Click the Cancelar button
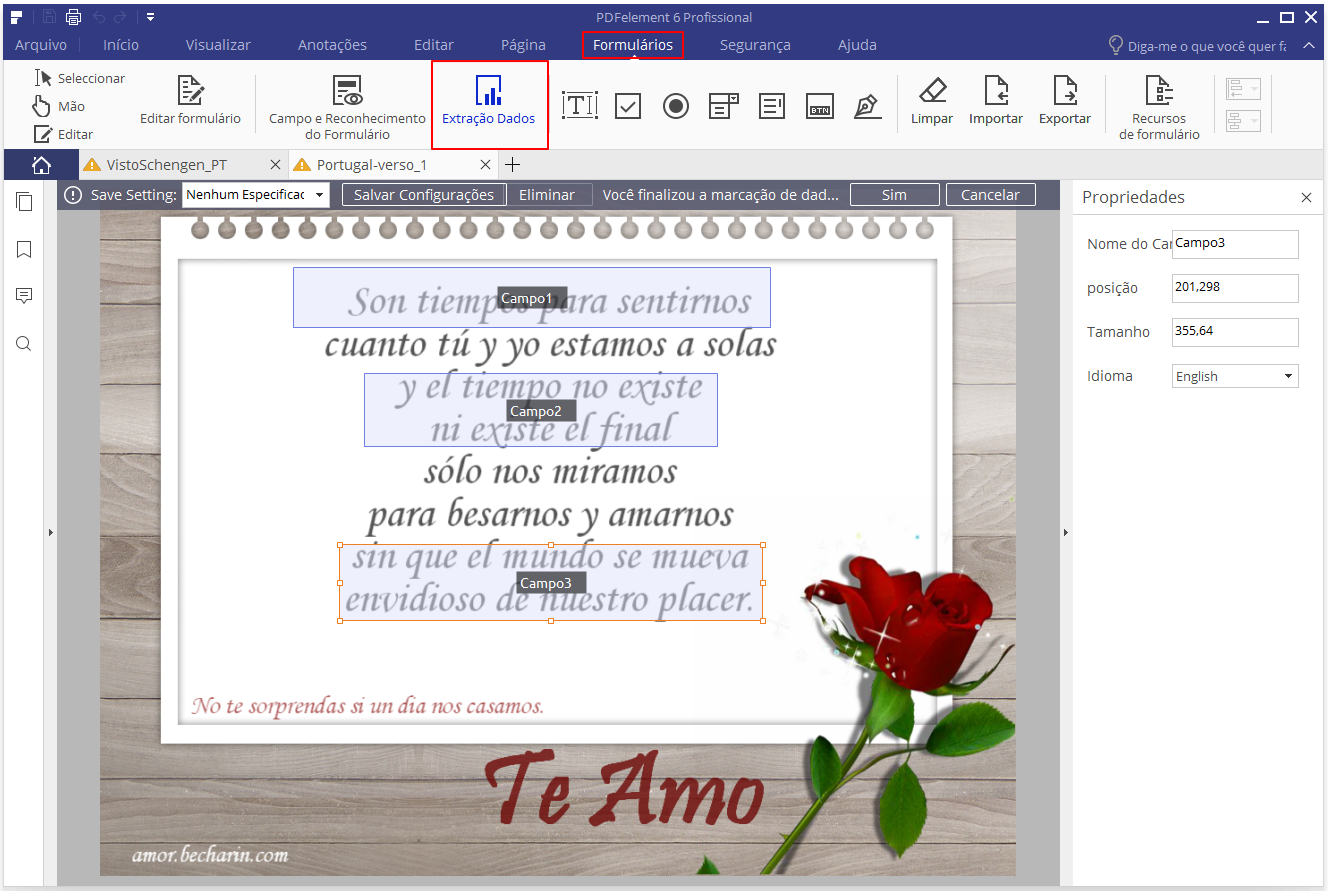This screenshot has height=891, width=1328. pos(990,195)
